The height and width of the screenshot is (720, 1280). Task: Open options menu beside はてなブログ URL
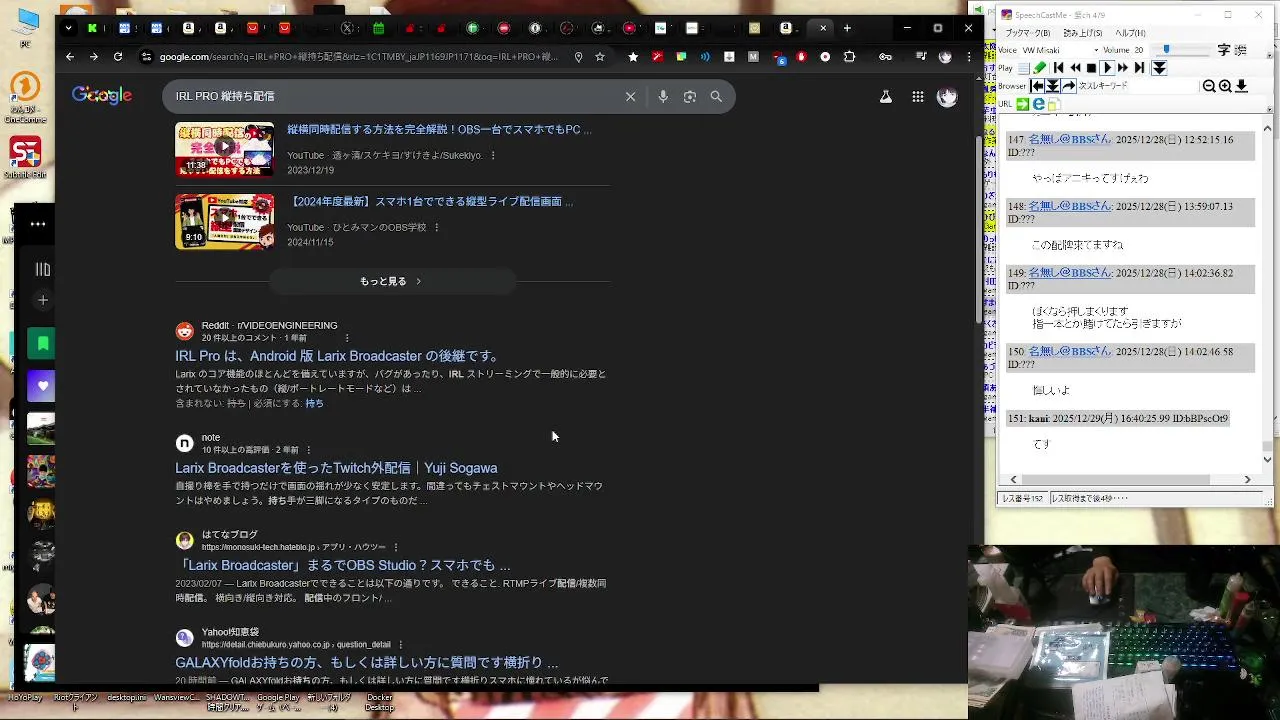[x=396, y=547]
